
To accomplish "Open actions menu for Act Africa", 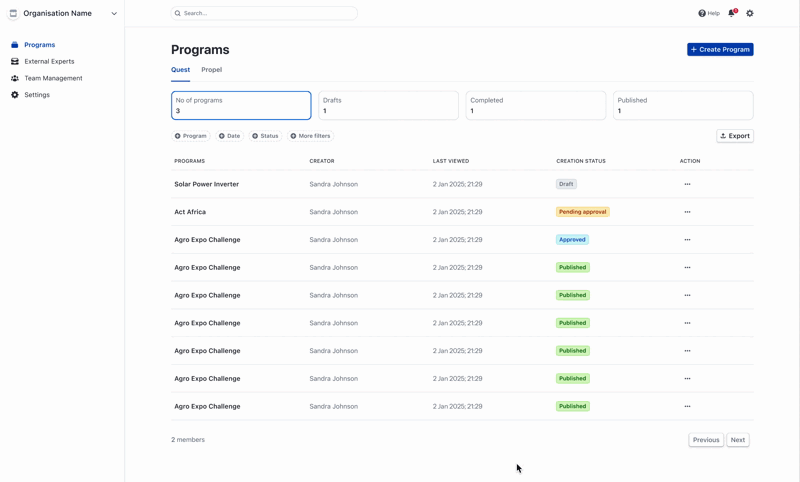I will (687, 212).
